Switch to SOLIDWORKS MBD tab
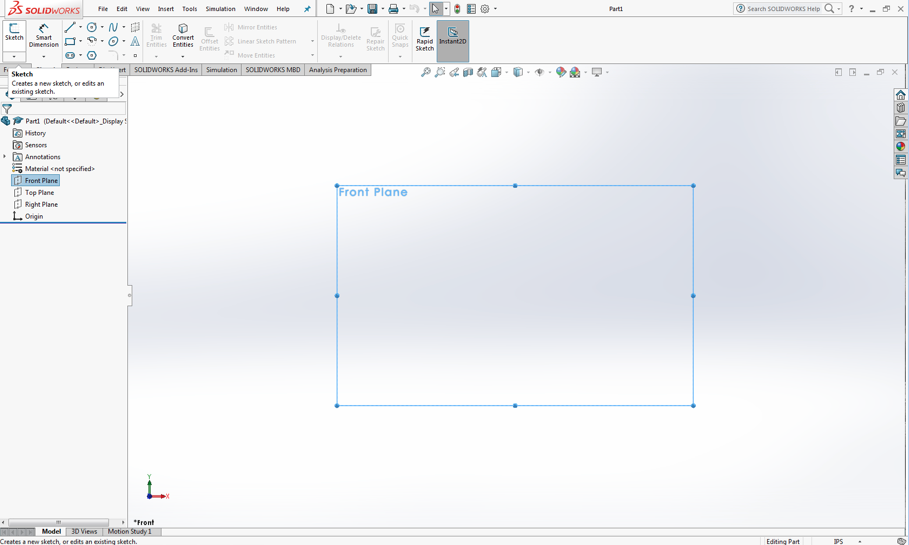This screenshot has width=909, height=545. point(272,70)
